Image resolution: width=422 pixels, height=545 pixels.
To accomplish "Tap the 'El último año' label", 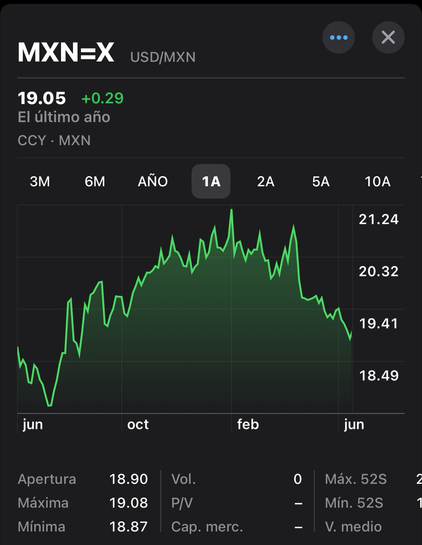I will click(x=64, y=117).
